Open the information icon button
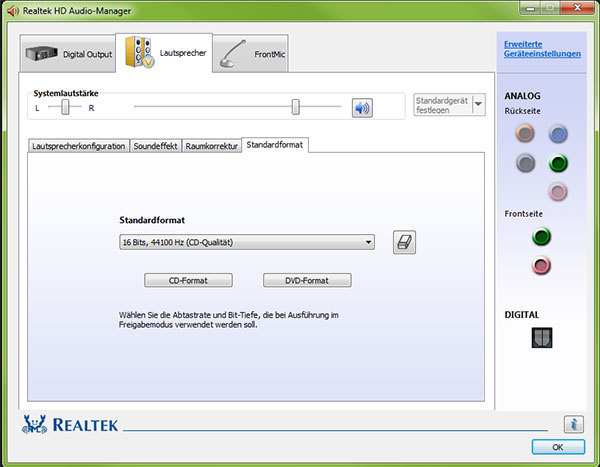The width and height of the screenshot is (600, 467). [573, 424]
